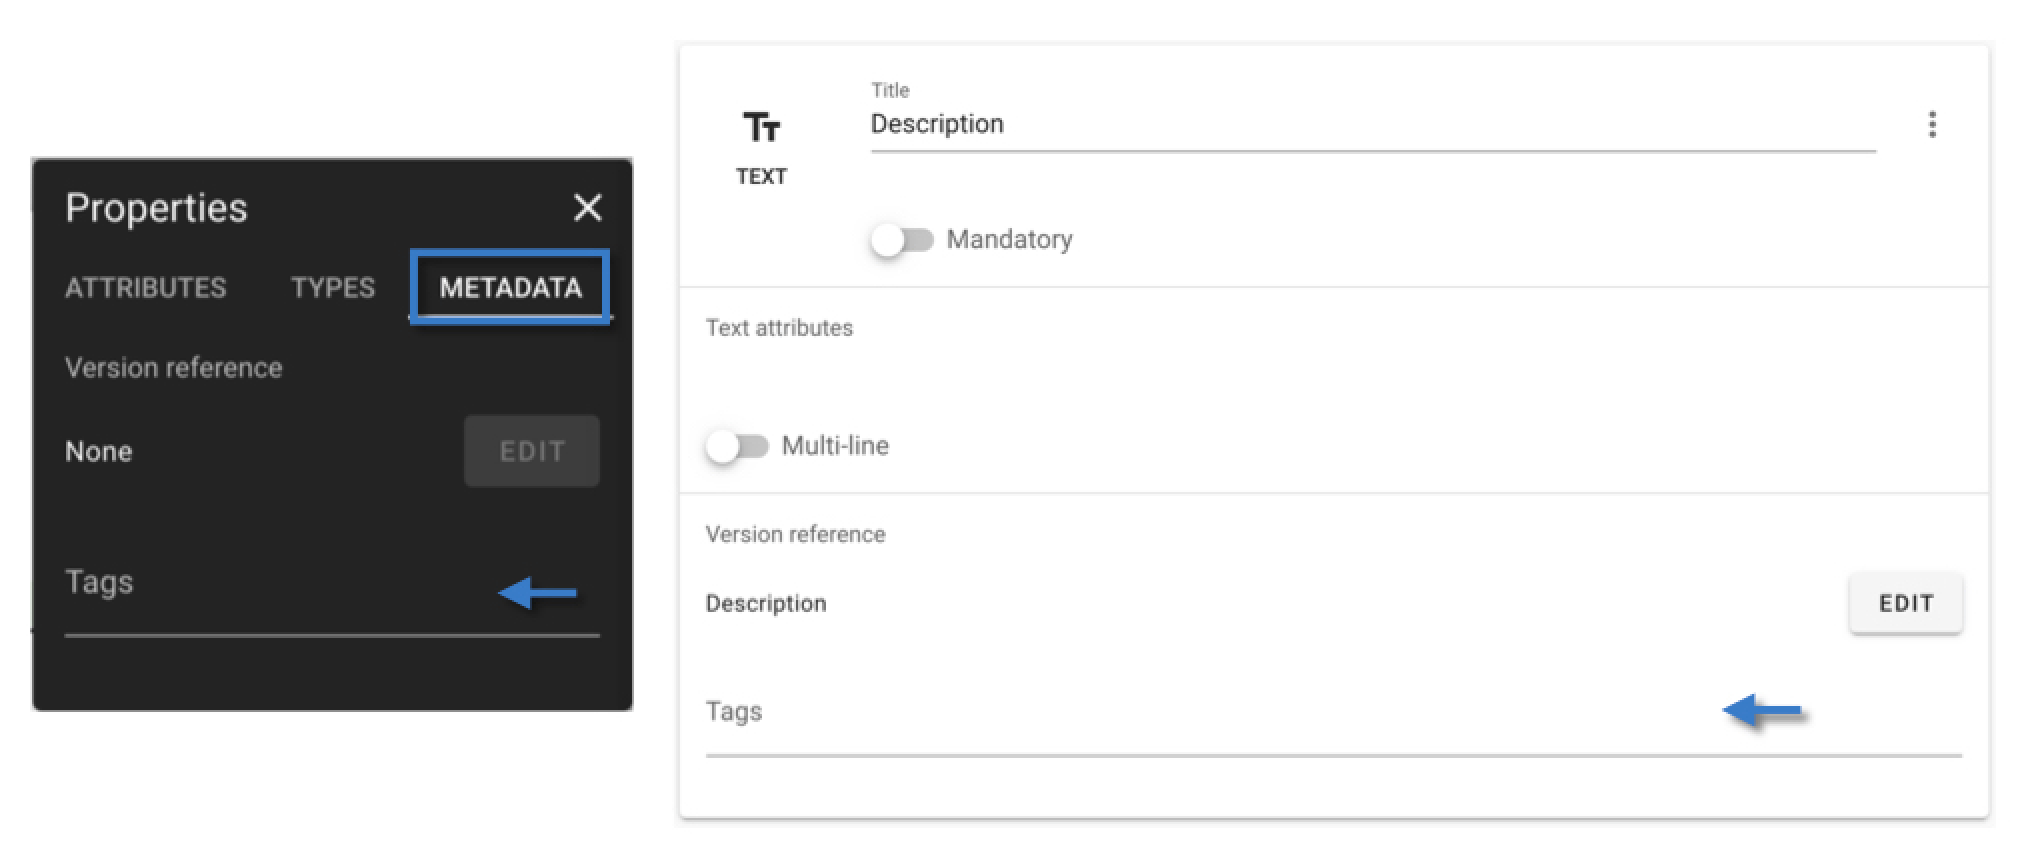
Task: Click the Version reference label in the card
Action: click(x=795, y=534)
